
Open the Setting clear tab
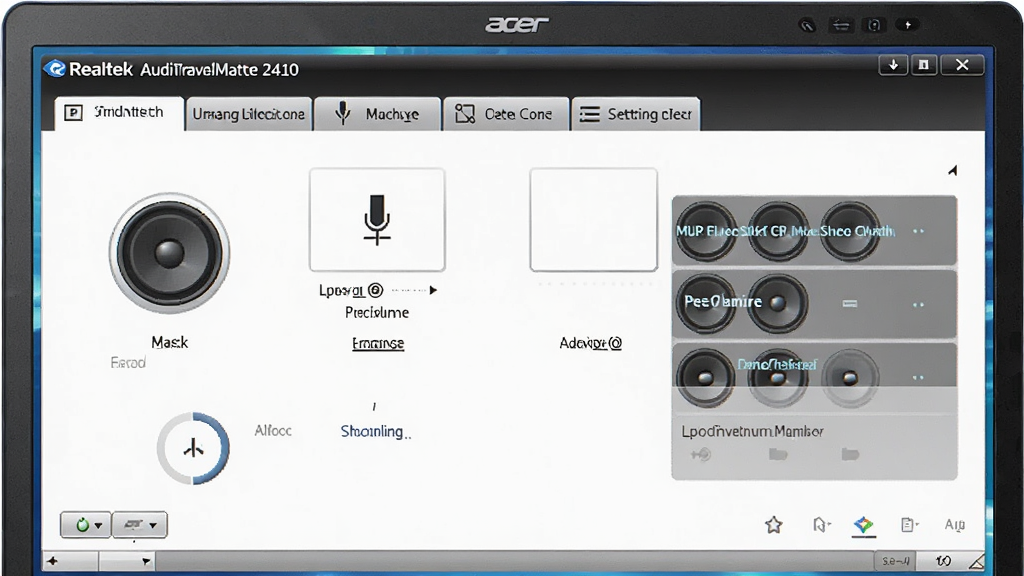click(635, 114)
